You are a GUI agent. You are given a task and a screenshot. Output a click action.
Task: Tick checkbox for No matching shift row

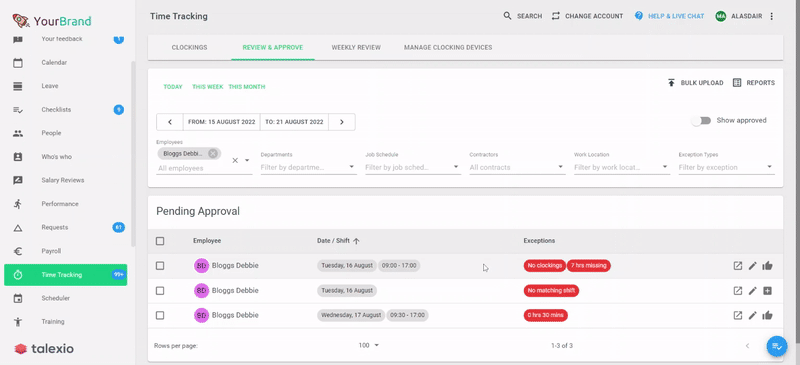click(160, 290)
